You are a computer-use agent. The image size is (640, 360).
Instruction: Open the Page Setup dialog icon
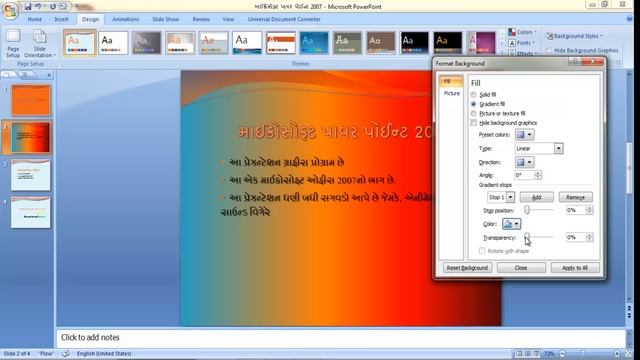pos(13,43)
